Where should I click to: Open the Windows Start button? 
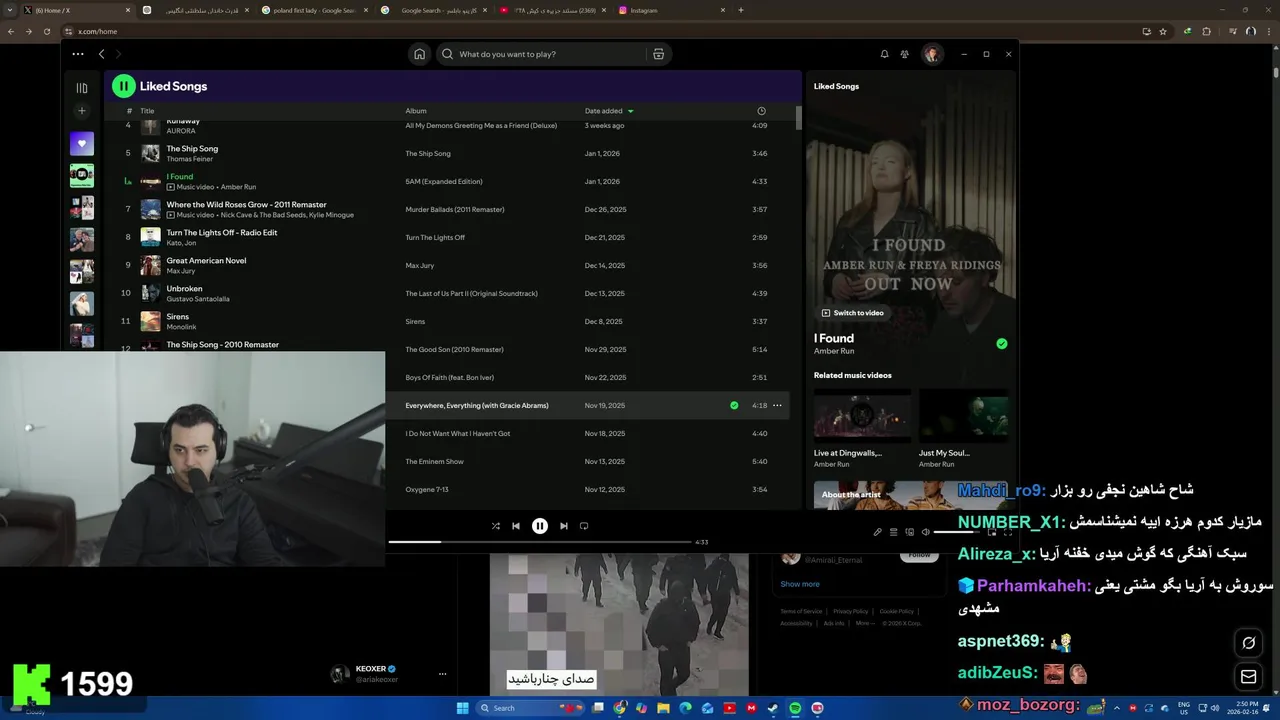point(462,708)
